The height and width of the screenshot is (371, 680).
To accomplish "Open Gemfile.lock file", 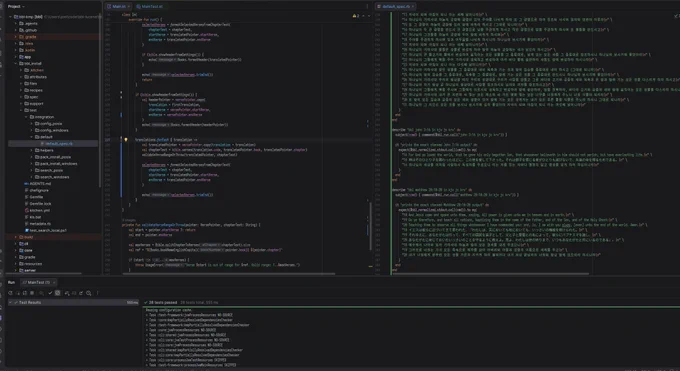I will click(x=37, y=204).
